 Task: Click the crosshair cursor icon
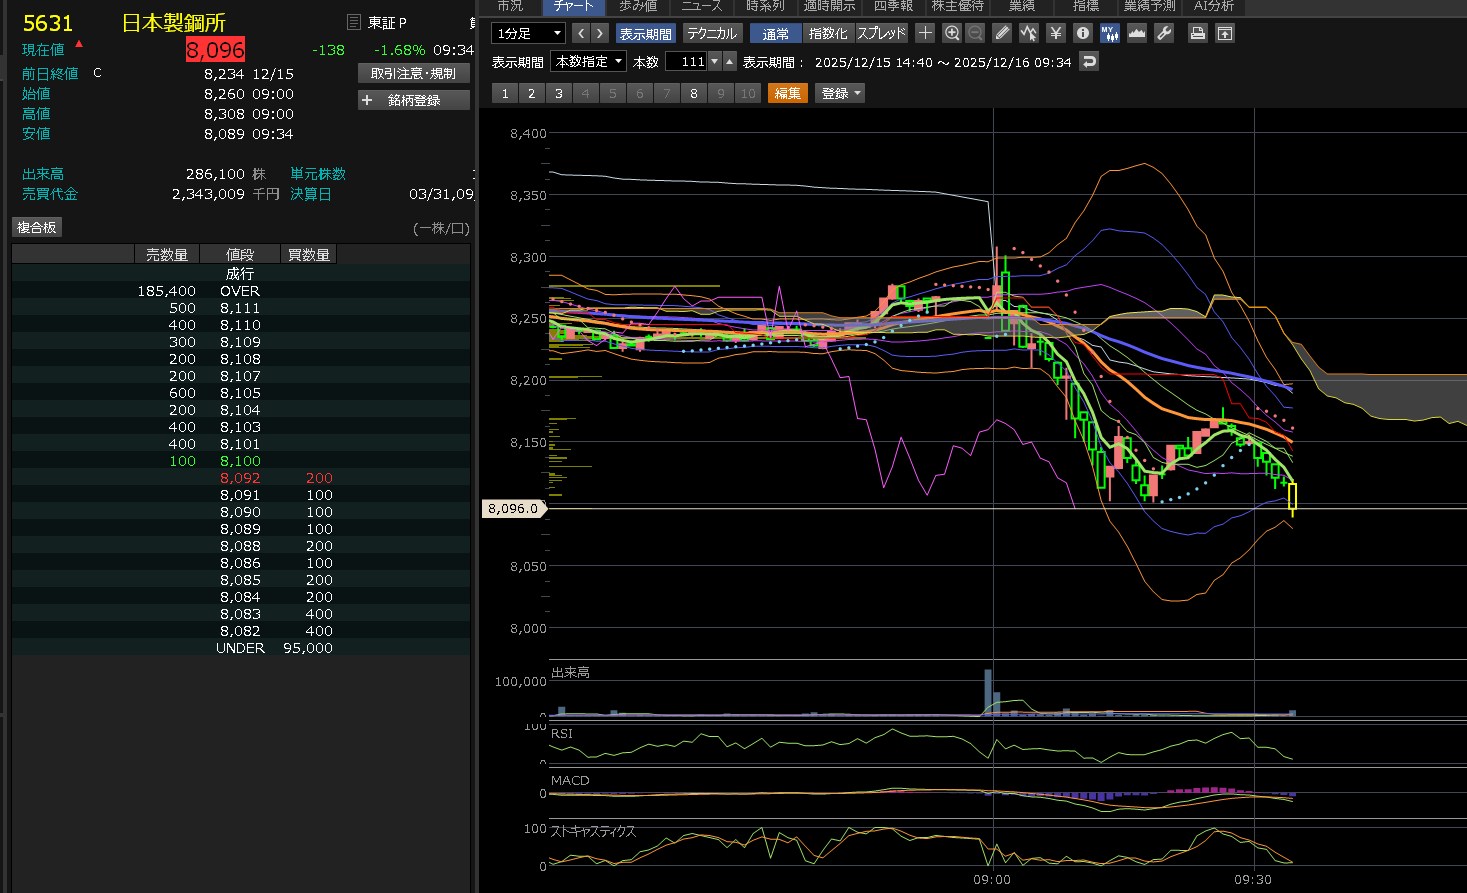(925, 33)
